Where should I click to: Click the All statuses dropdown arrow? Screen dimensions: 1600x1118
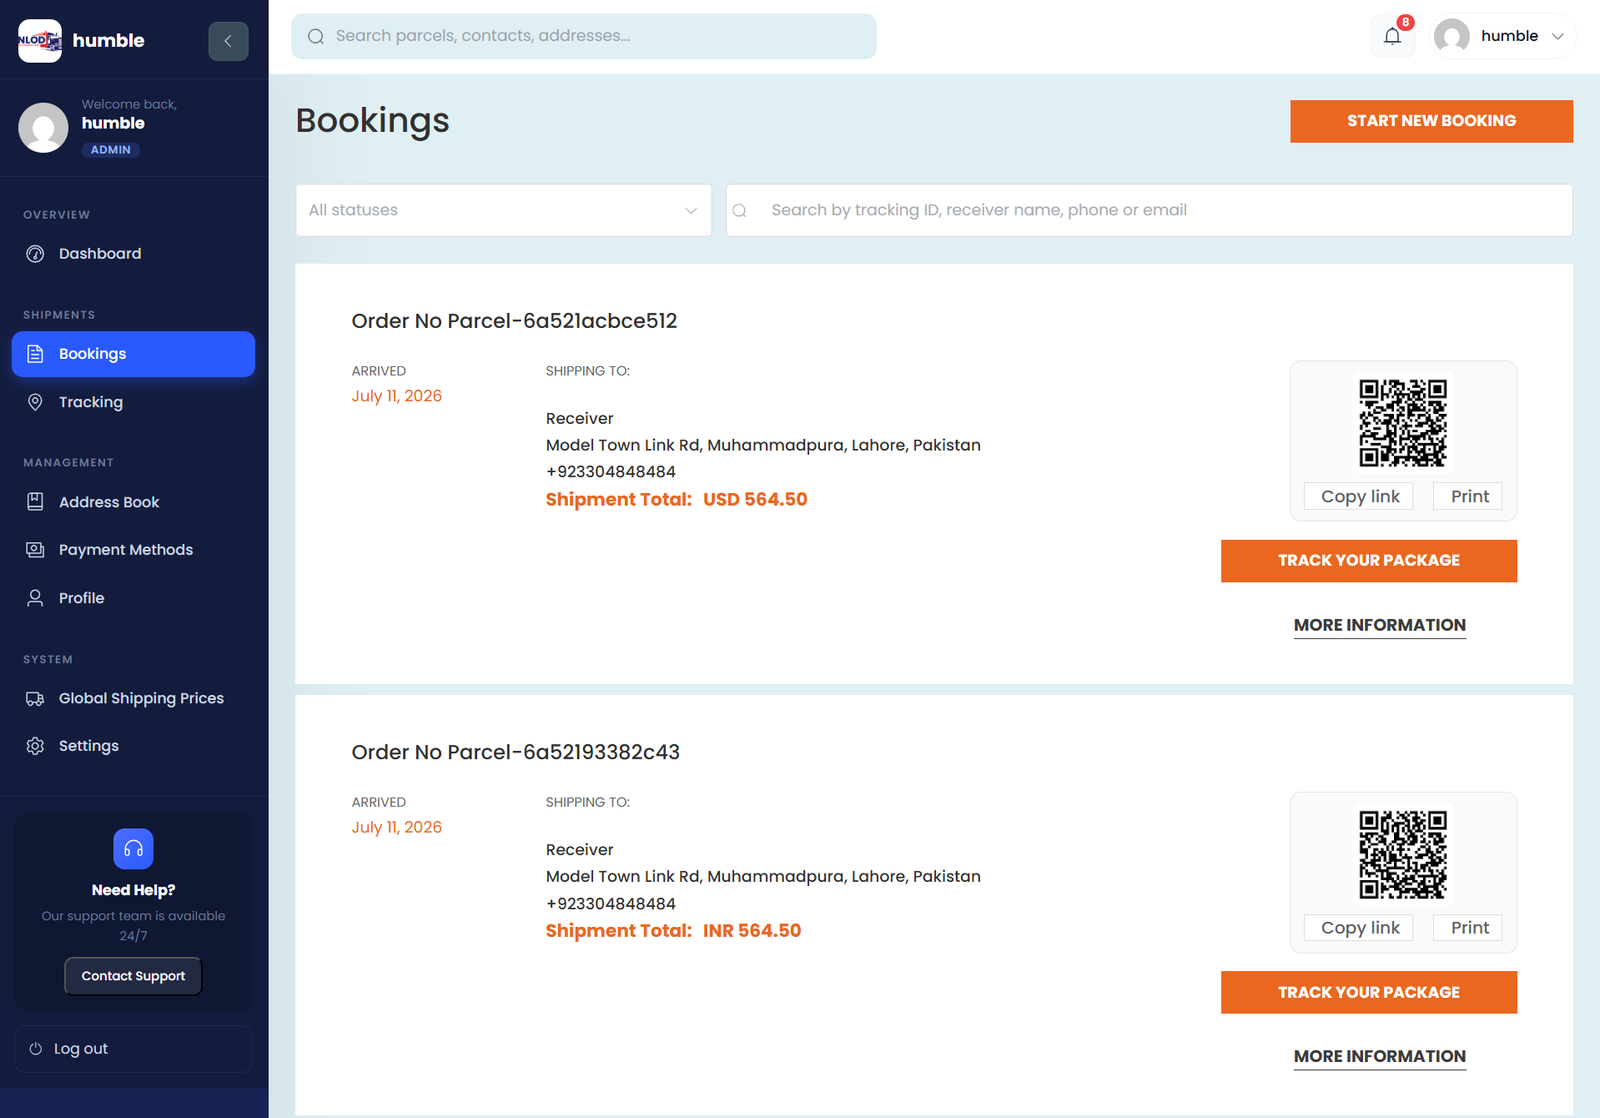click(x=690, y=210)
